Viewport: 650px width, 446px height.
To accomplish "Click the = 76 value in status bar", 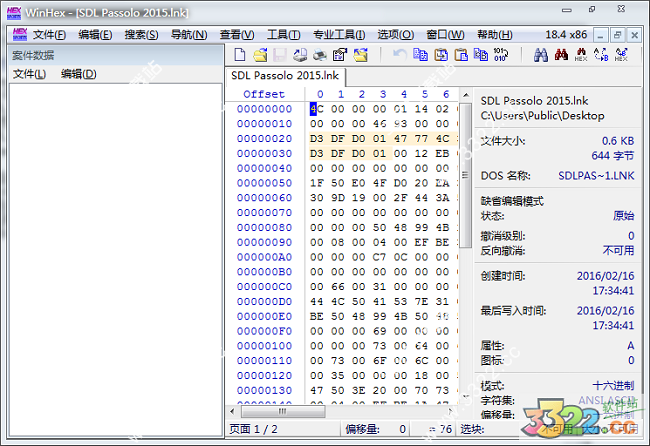I will point(440,429).
